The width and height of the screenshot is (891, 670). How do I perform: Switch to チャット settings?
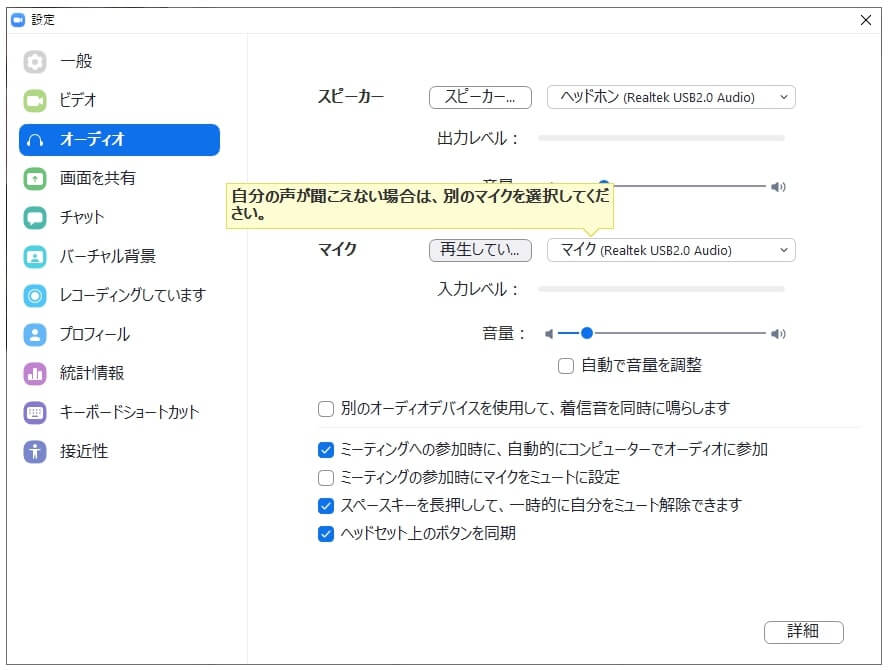click(119, 218)
